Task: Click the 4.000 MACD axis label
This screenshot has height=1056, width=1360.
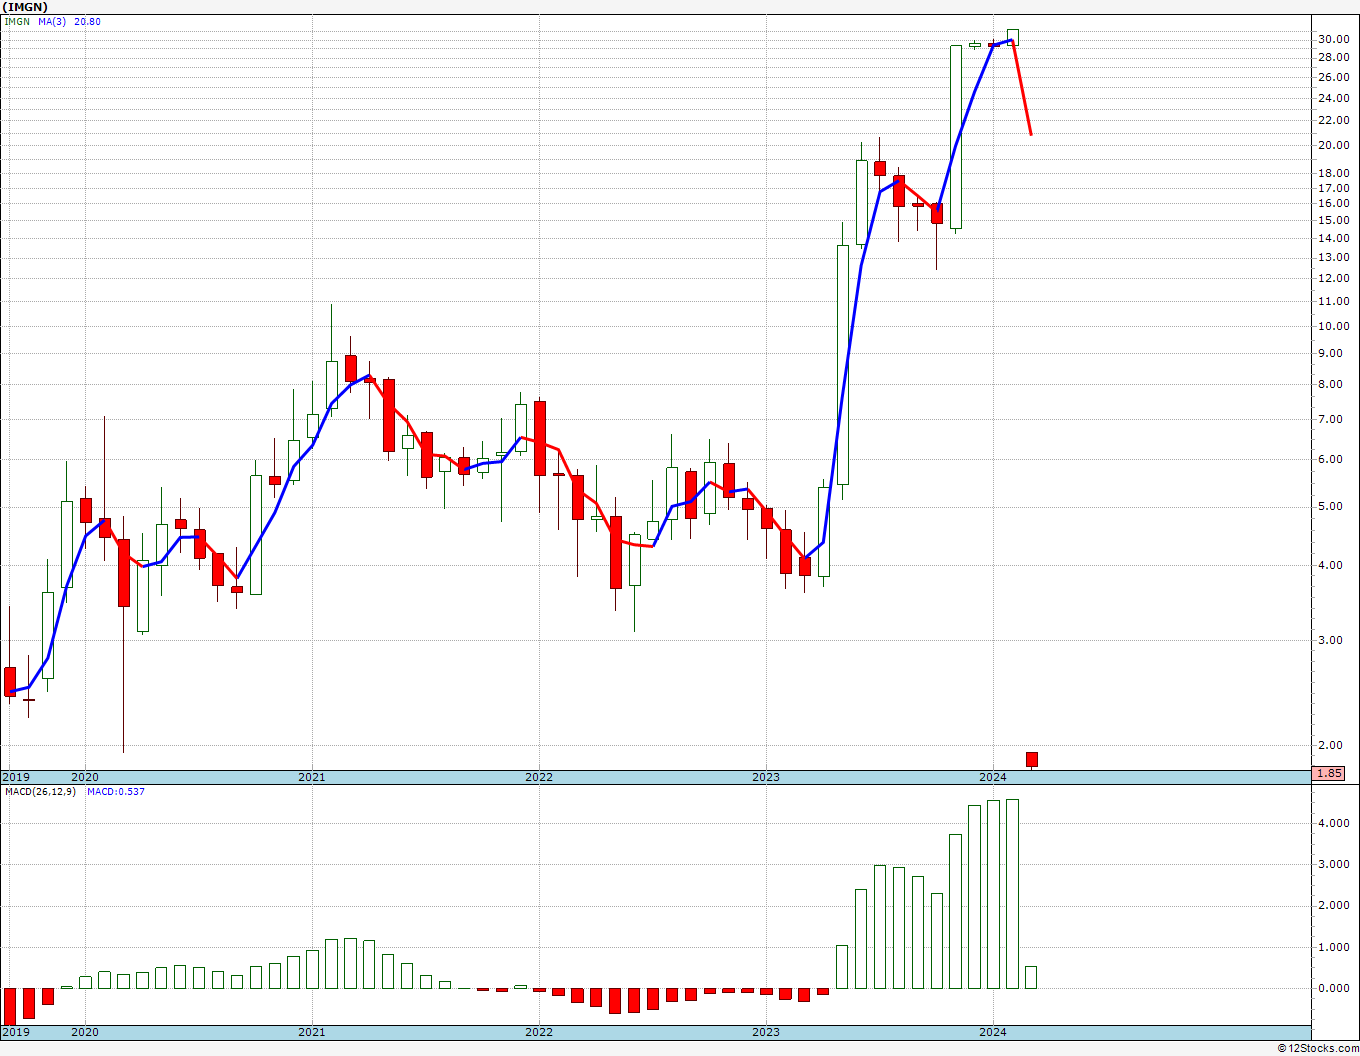Action: coord(1333,824)
